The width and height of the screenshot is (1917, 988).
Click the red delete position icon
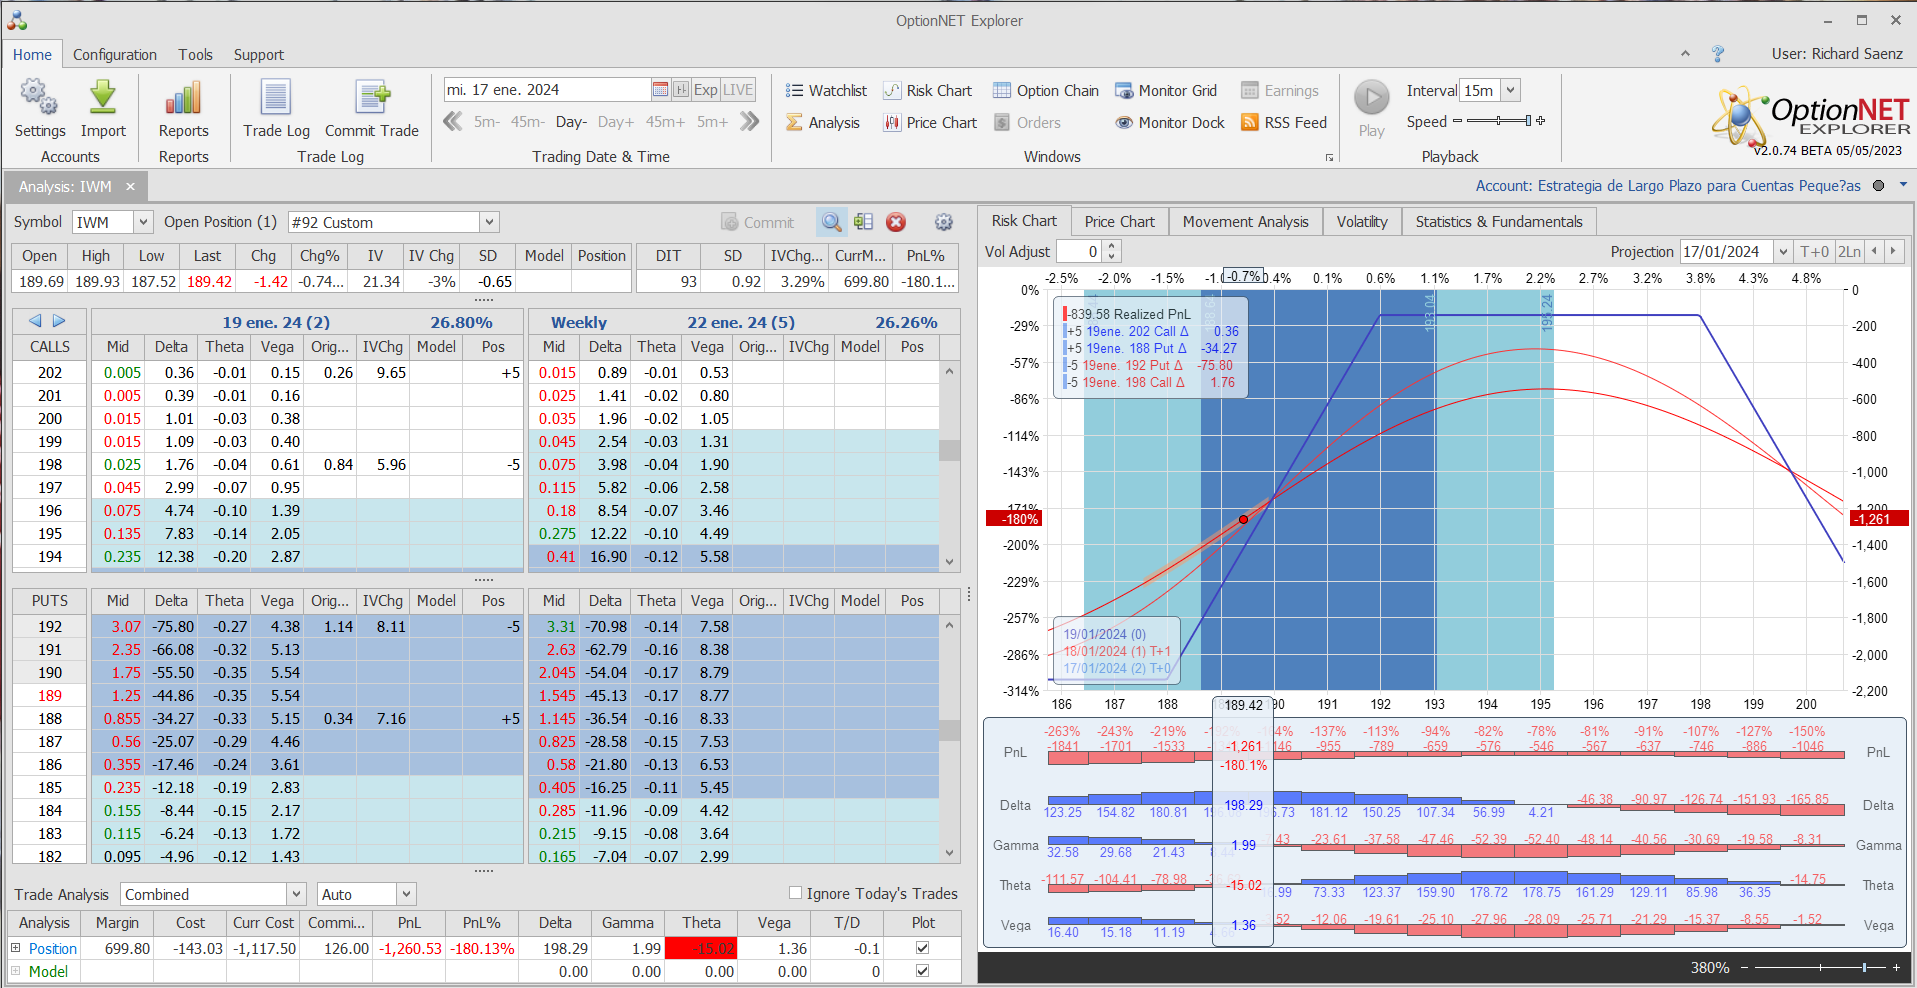coord(896,222)
